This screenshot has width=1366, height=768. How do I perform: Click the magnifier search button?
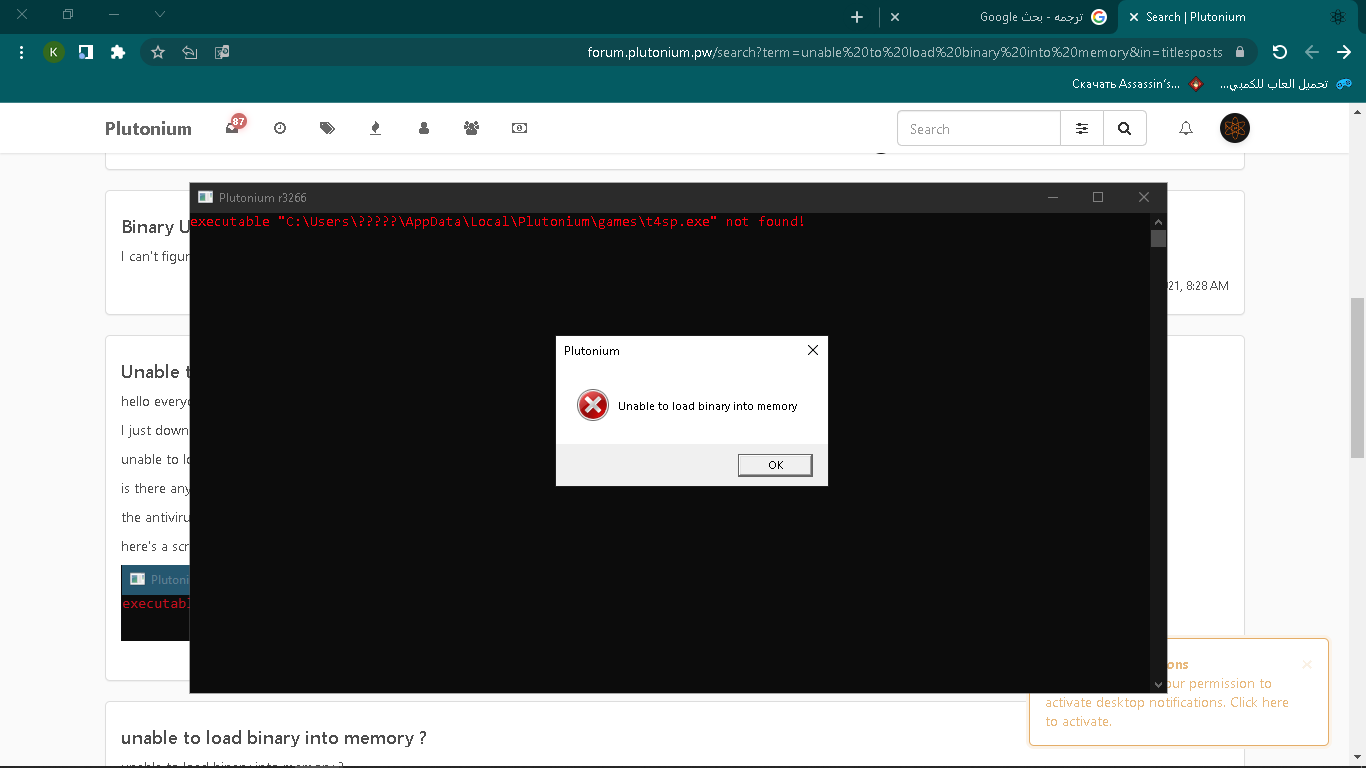(x=1124, y=129)
